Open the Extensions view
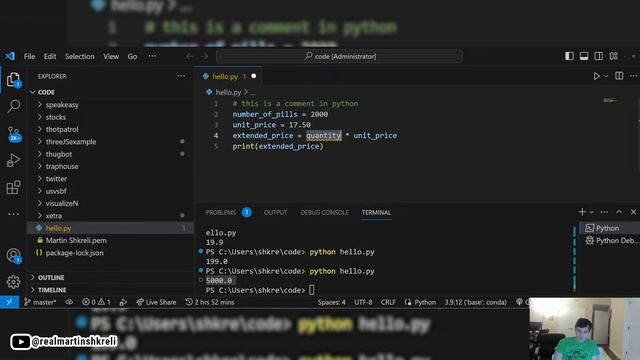The height and width of the screenshot is (360, 640). point(13,187)
